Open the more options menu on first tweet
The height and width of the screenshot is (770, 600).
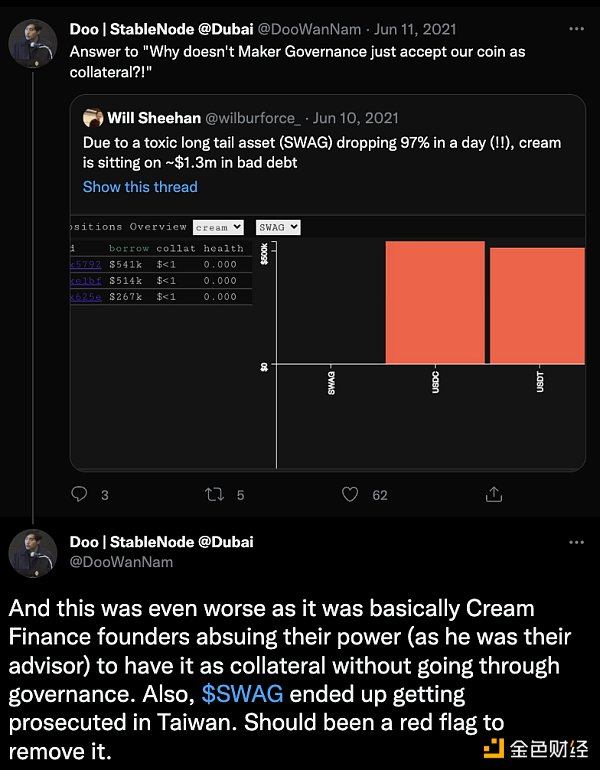576,29
